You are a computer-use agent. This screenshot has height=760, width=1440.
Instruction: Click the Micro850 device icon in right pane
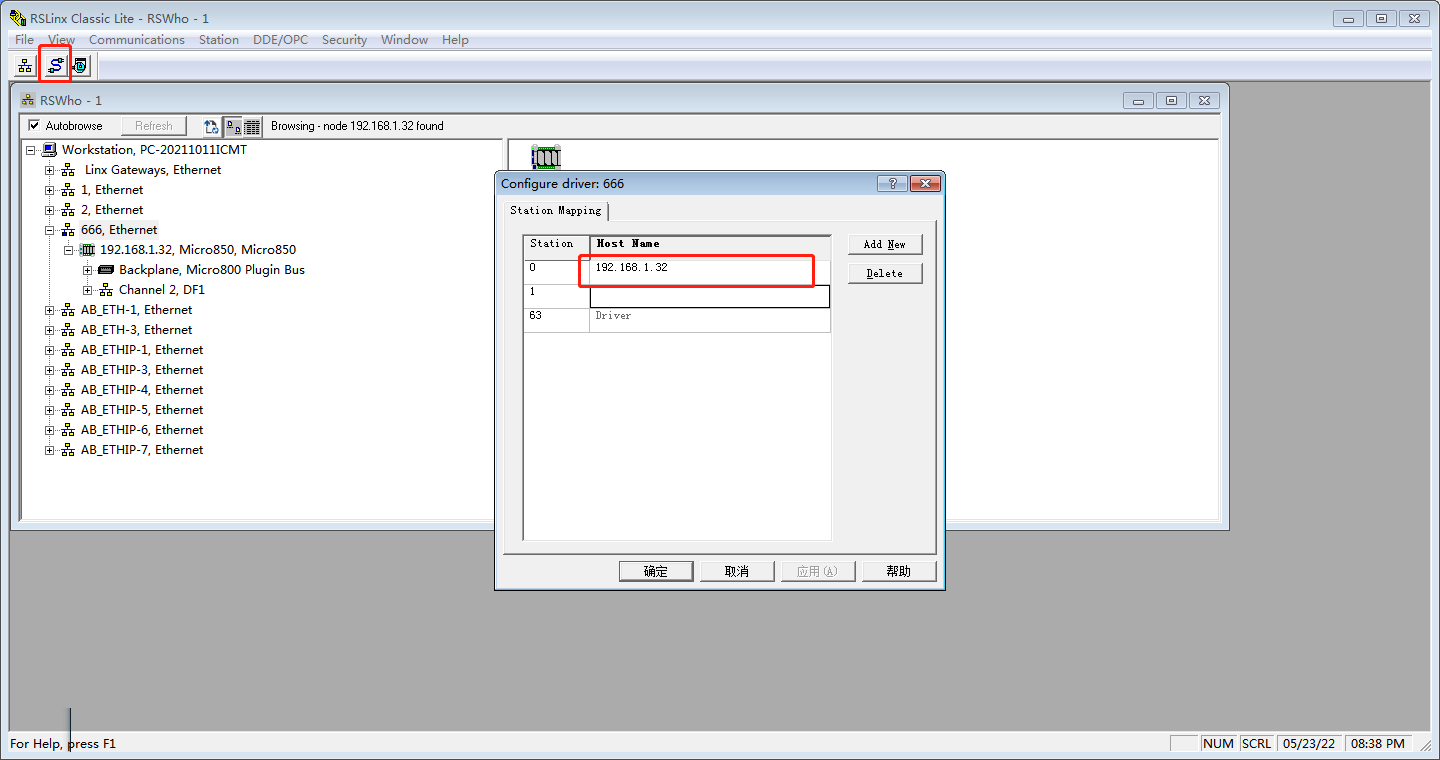click(546, 157)
